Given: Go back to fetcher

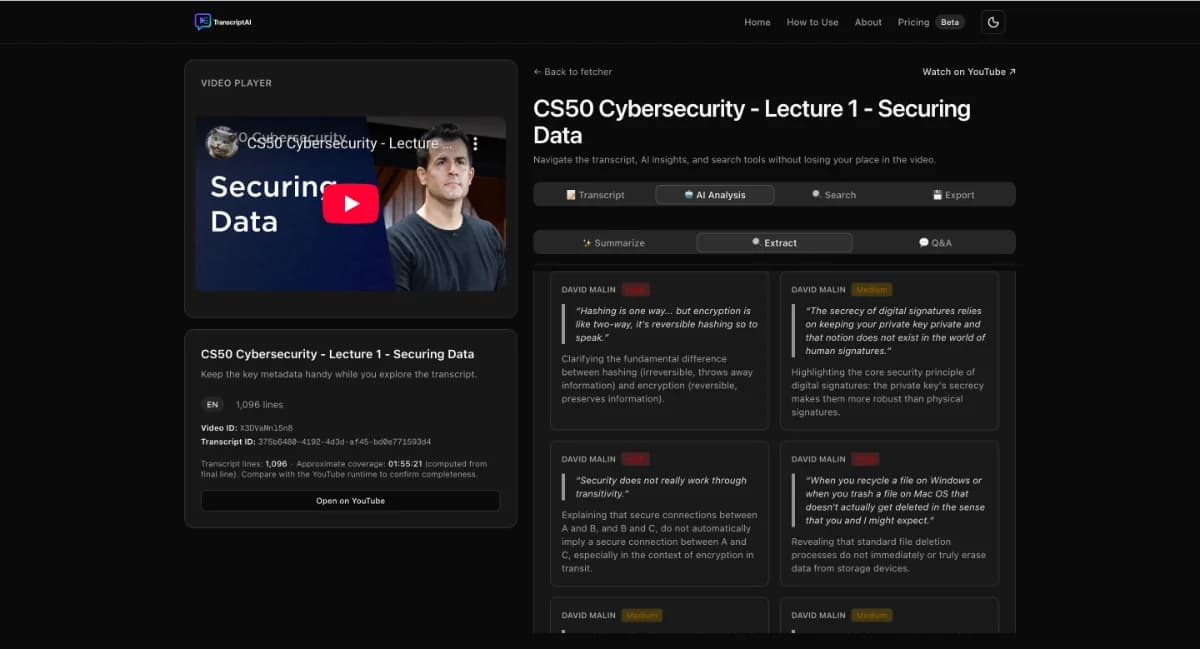Looking at the screenshot, I should pyautogui.click(x=572, y=72).
